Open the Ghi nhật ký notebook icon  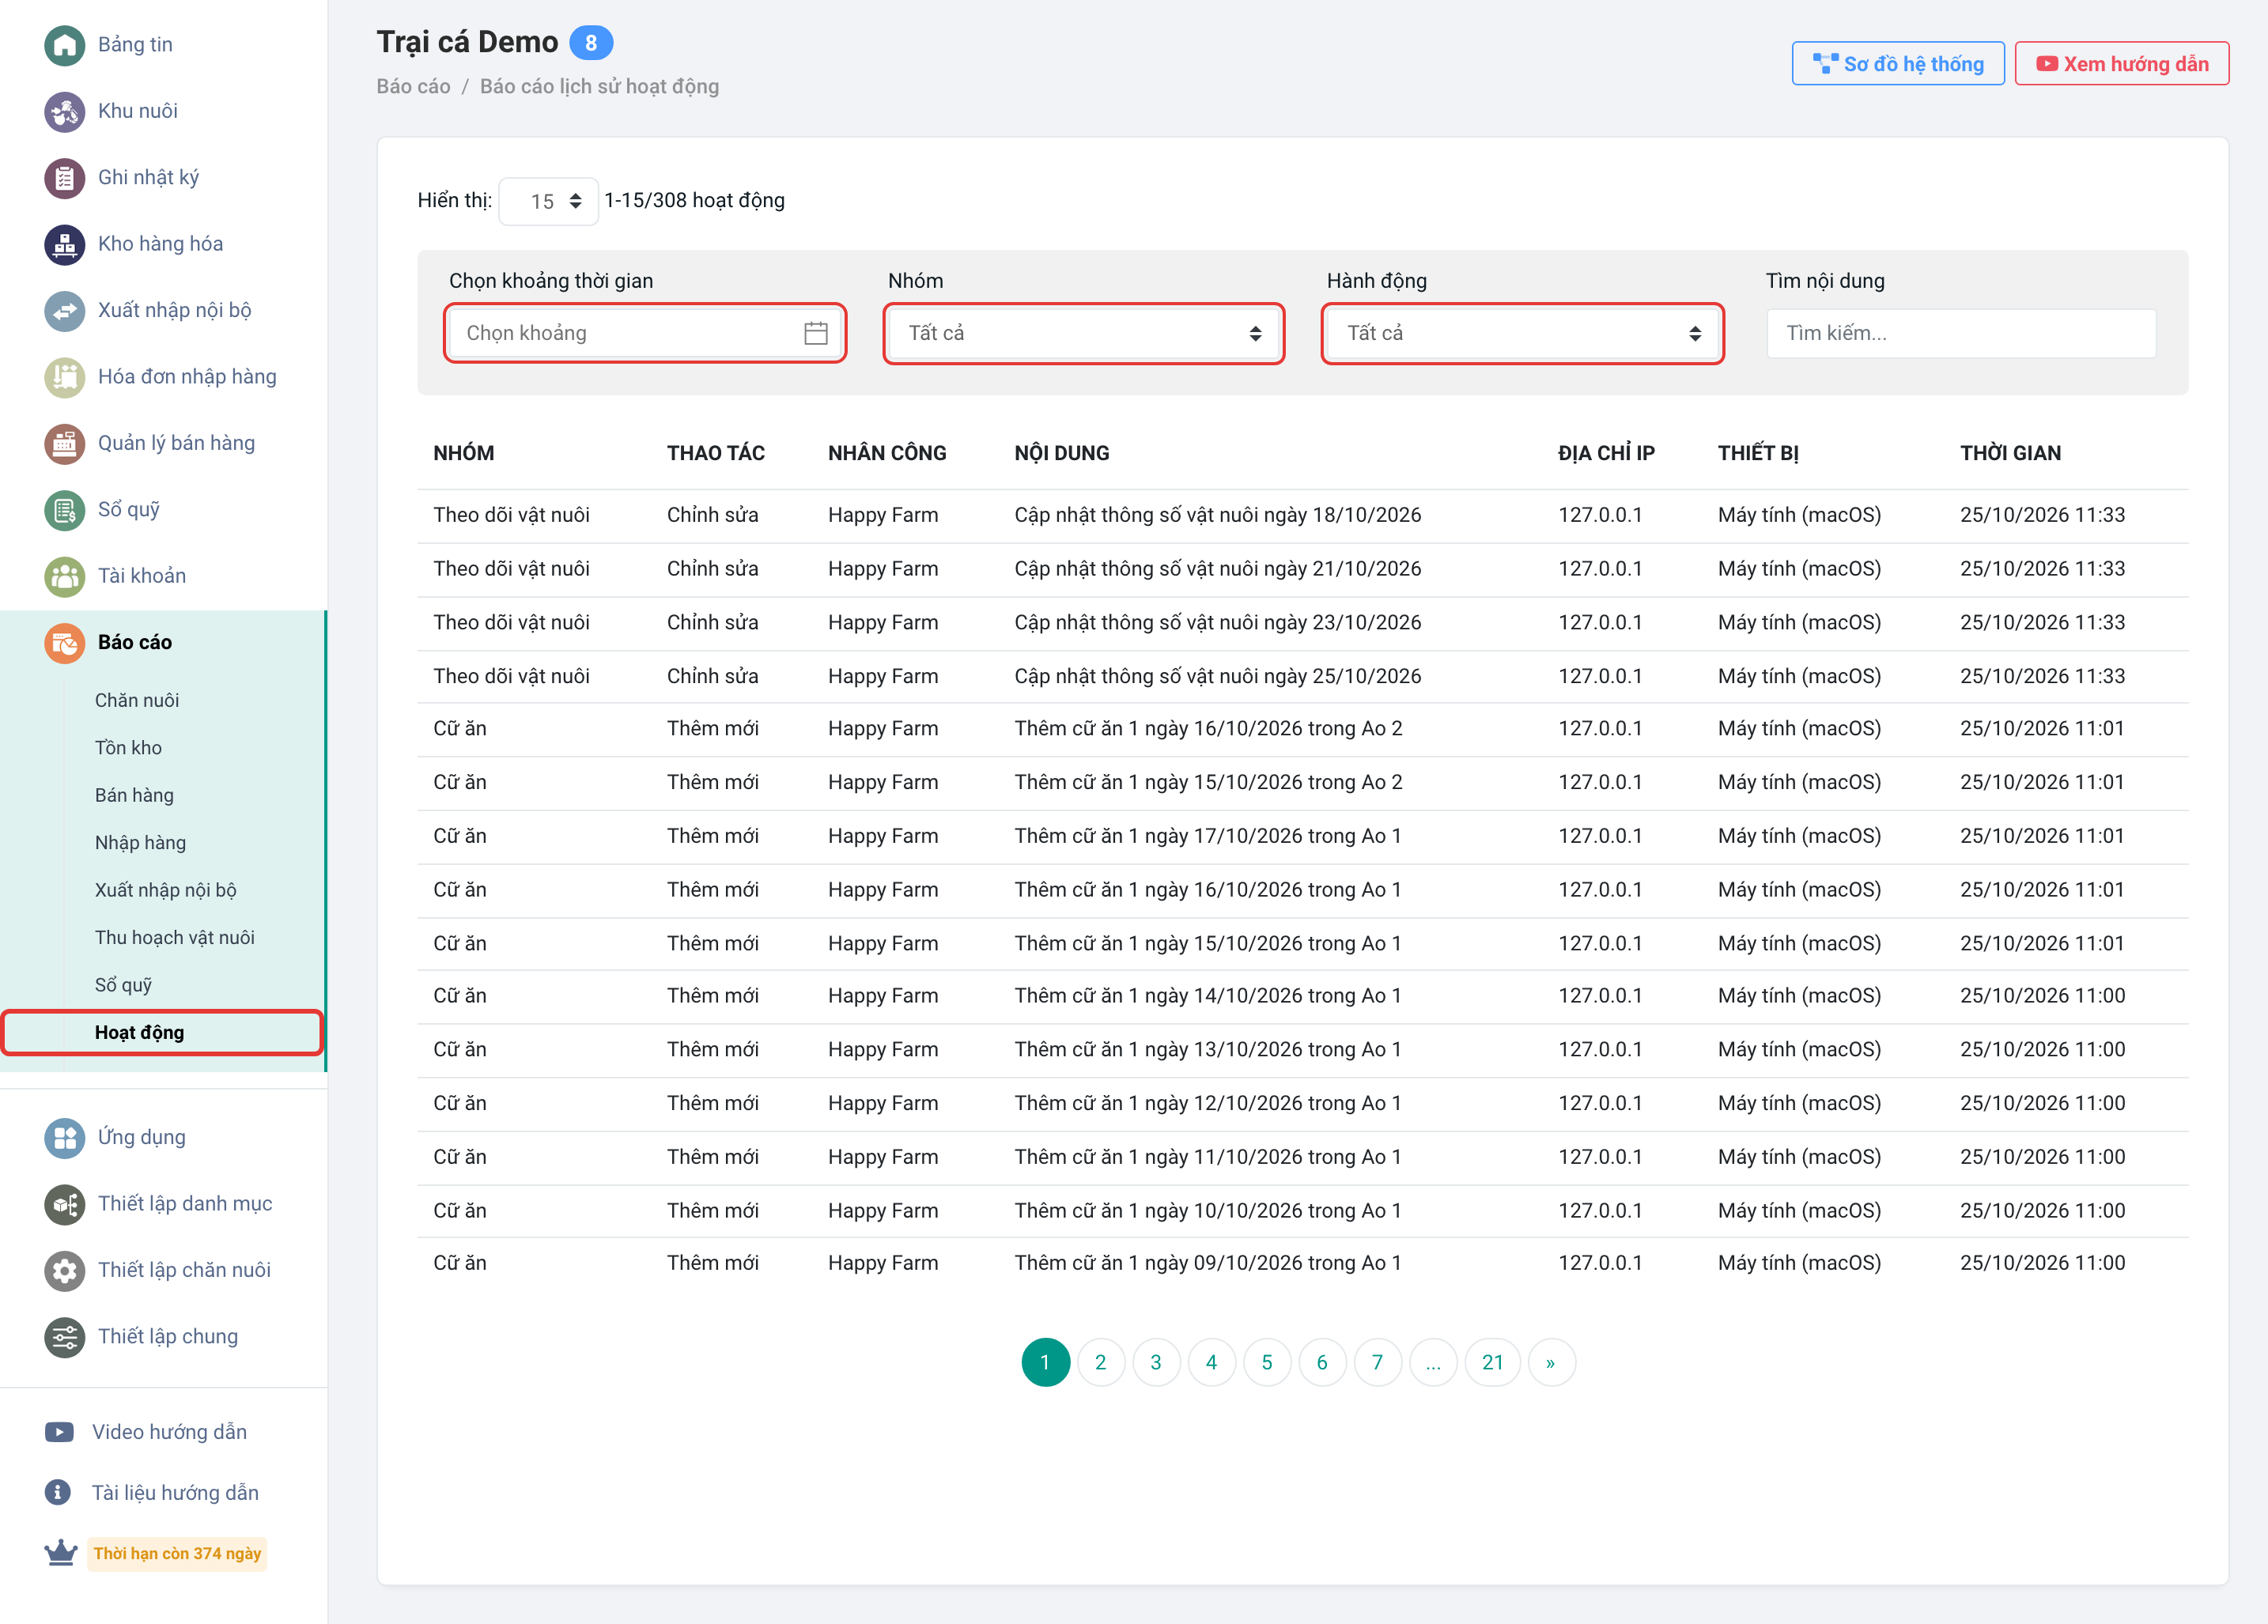coord(64,178)
